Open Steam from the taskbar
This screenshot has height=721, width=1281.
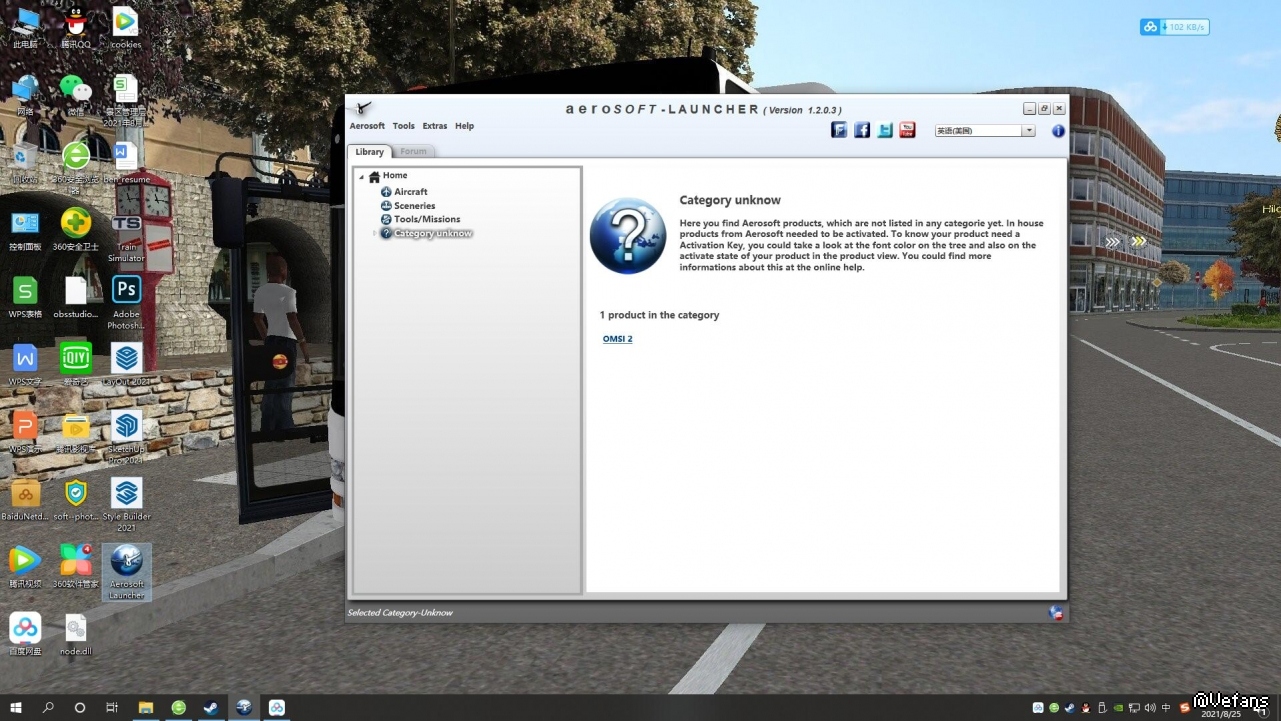211,708
